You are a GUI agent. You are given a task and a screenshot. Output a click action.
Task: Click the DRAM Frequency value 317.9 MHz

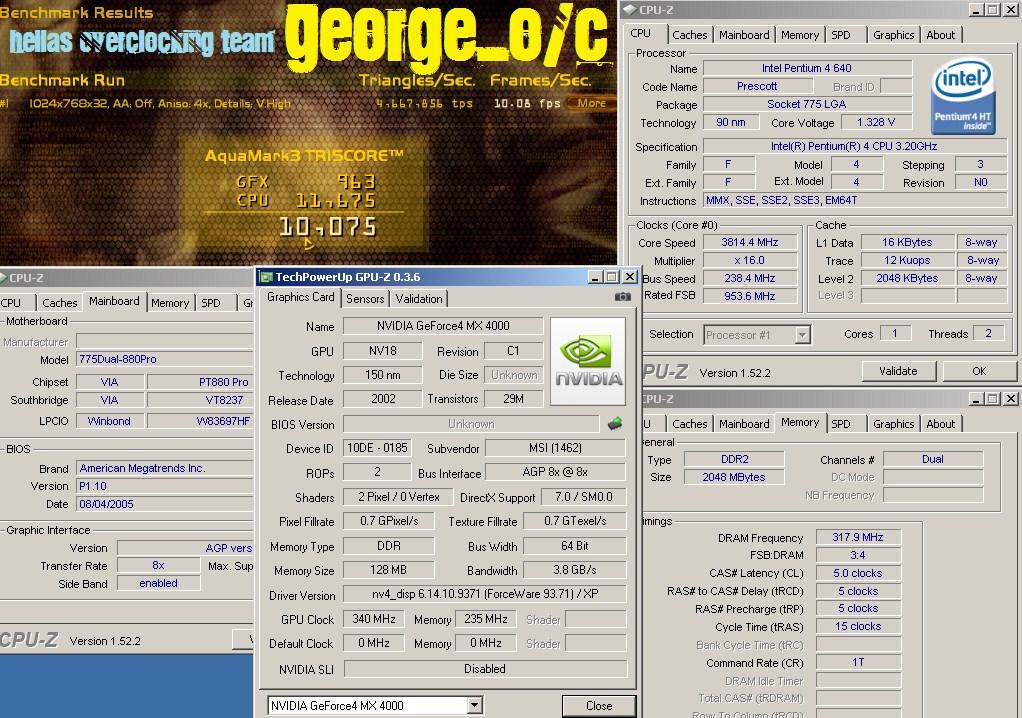pos(858,538)
